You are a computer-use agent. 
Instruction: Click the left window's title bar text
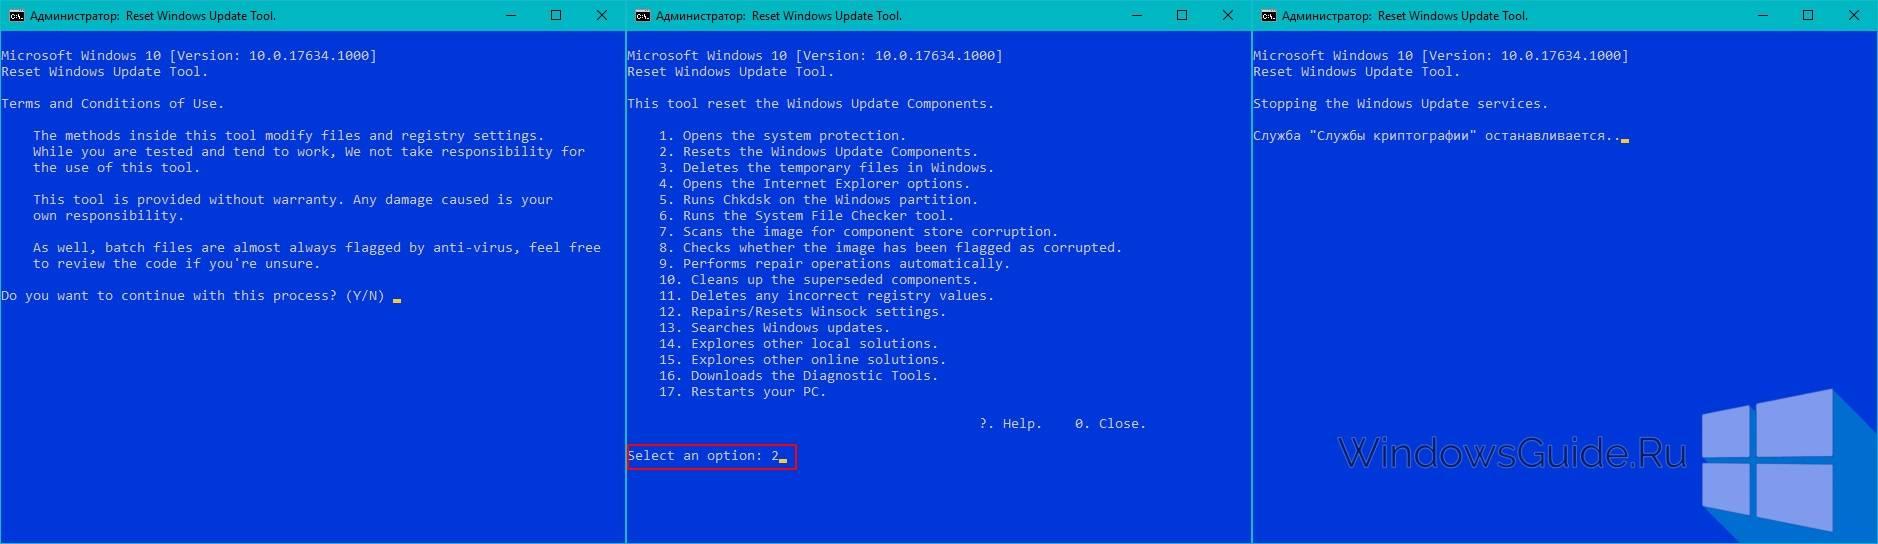coord(153,16)
